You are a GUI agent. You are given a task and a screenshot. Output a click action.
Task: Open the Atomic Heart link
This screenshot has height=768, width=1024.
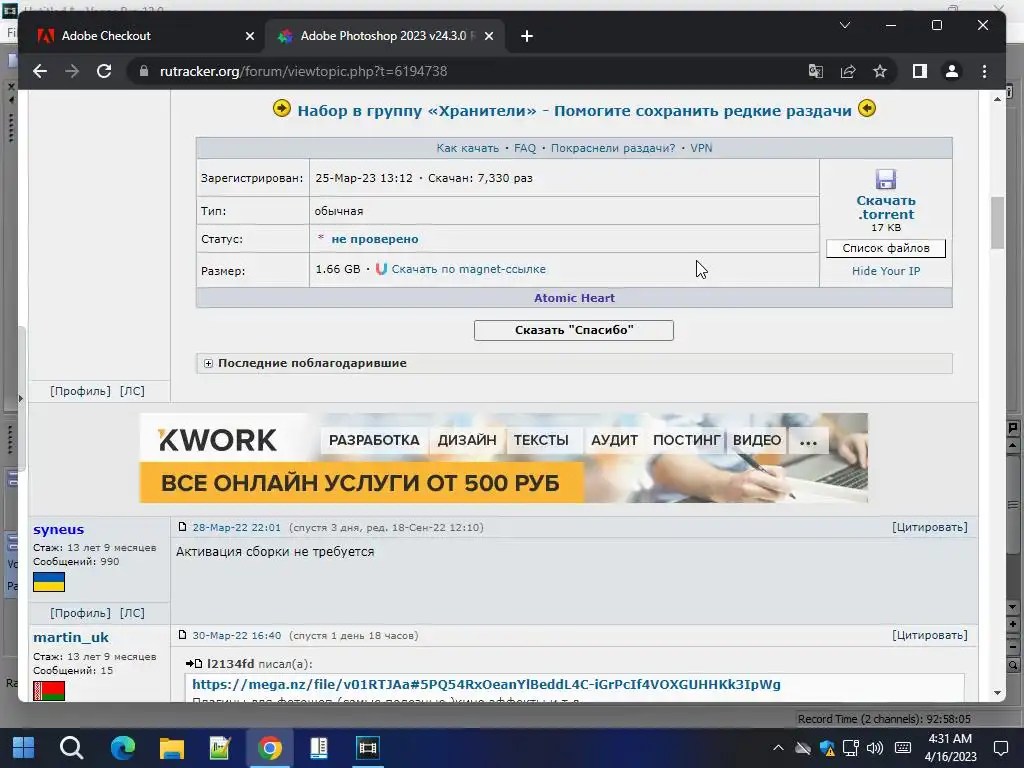(574, 298)
